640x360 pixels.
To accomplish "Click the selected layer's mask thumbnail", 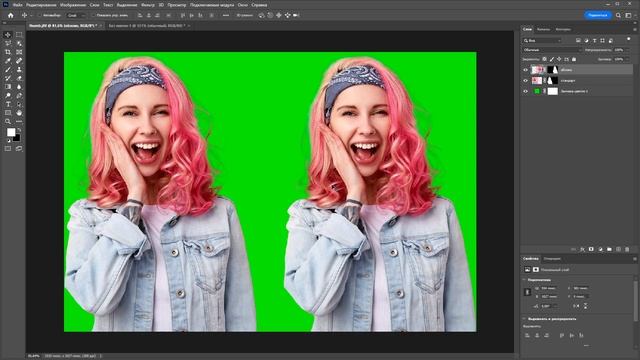I will click(552, 70).
